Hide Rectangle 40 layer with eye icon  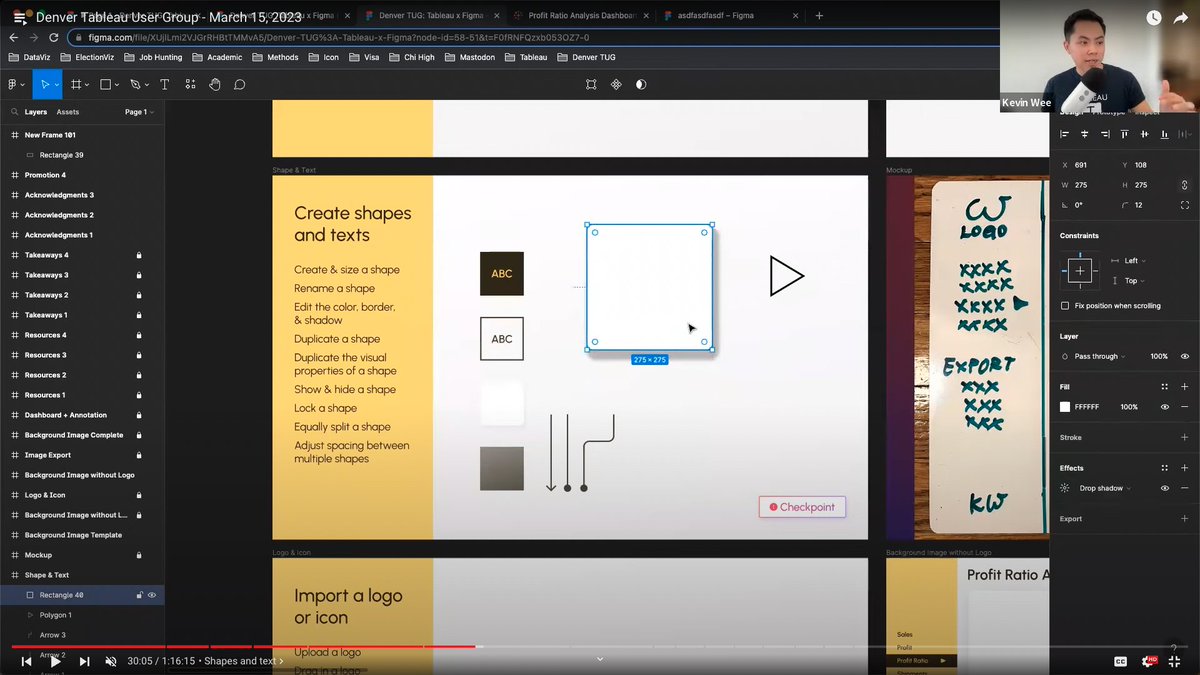[152, 595]
